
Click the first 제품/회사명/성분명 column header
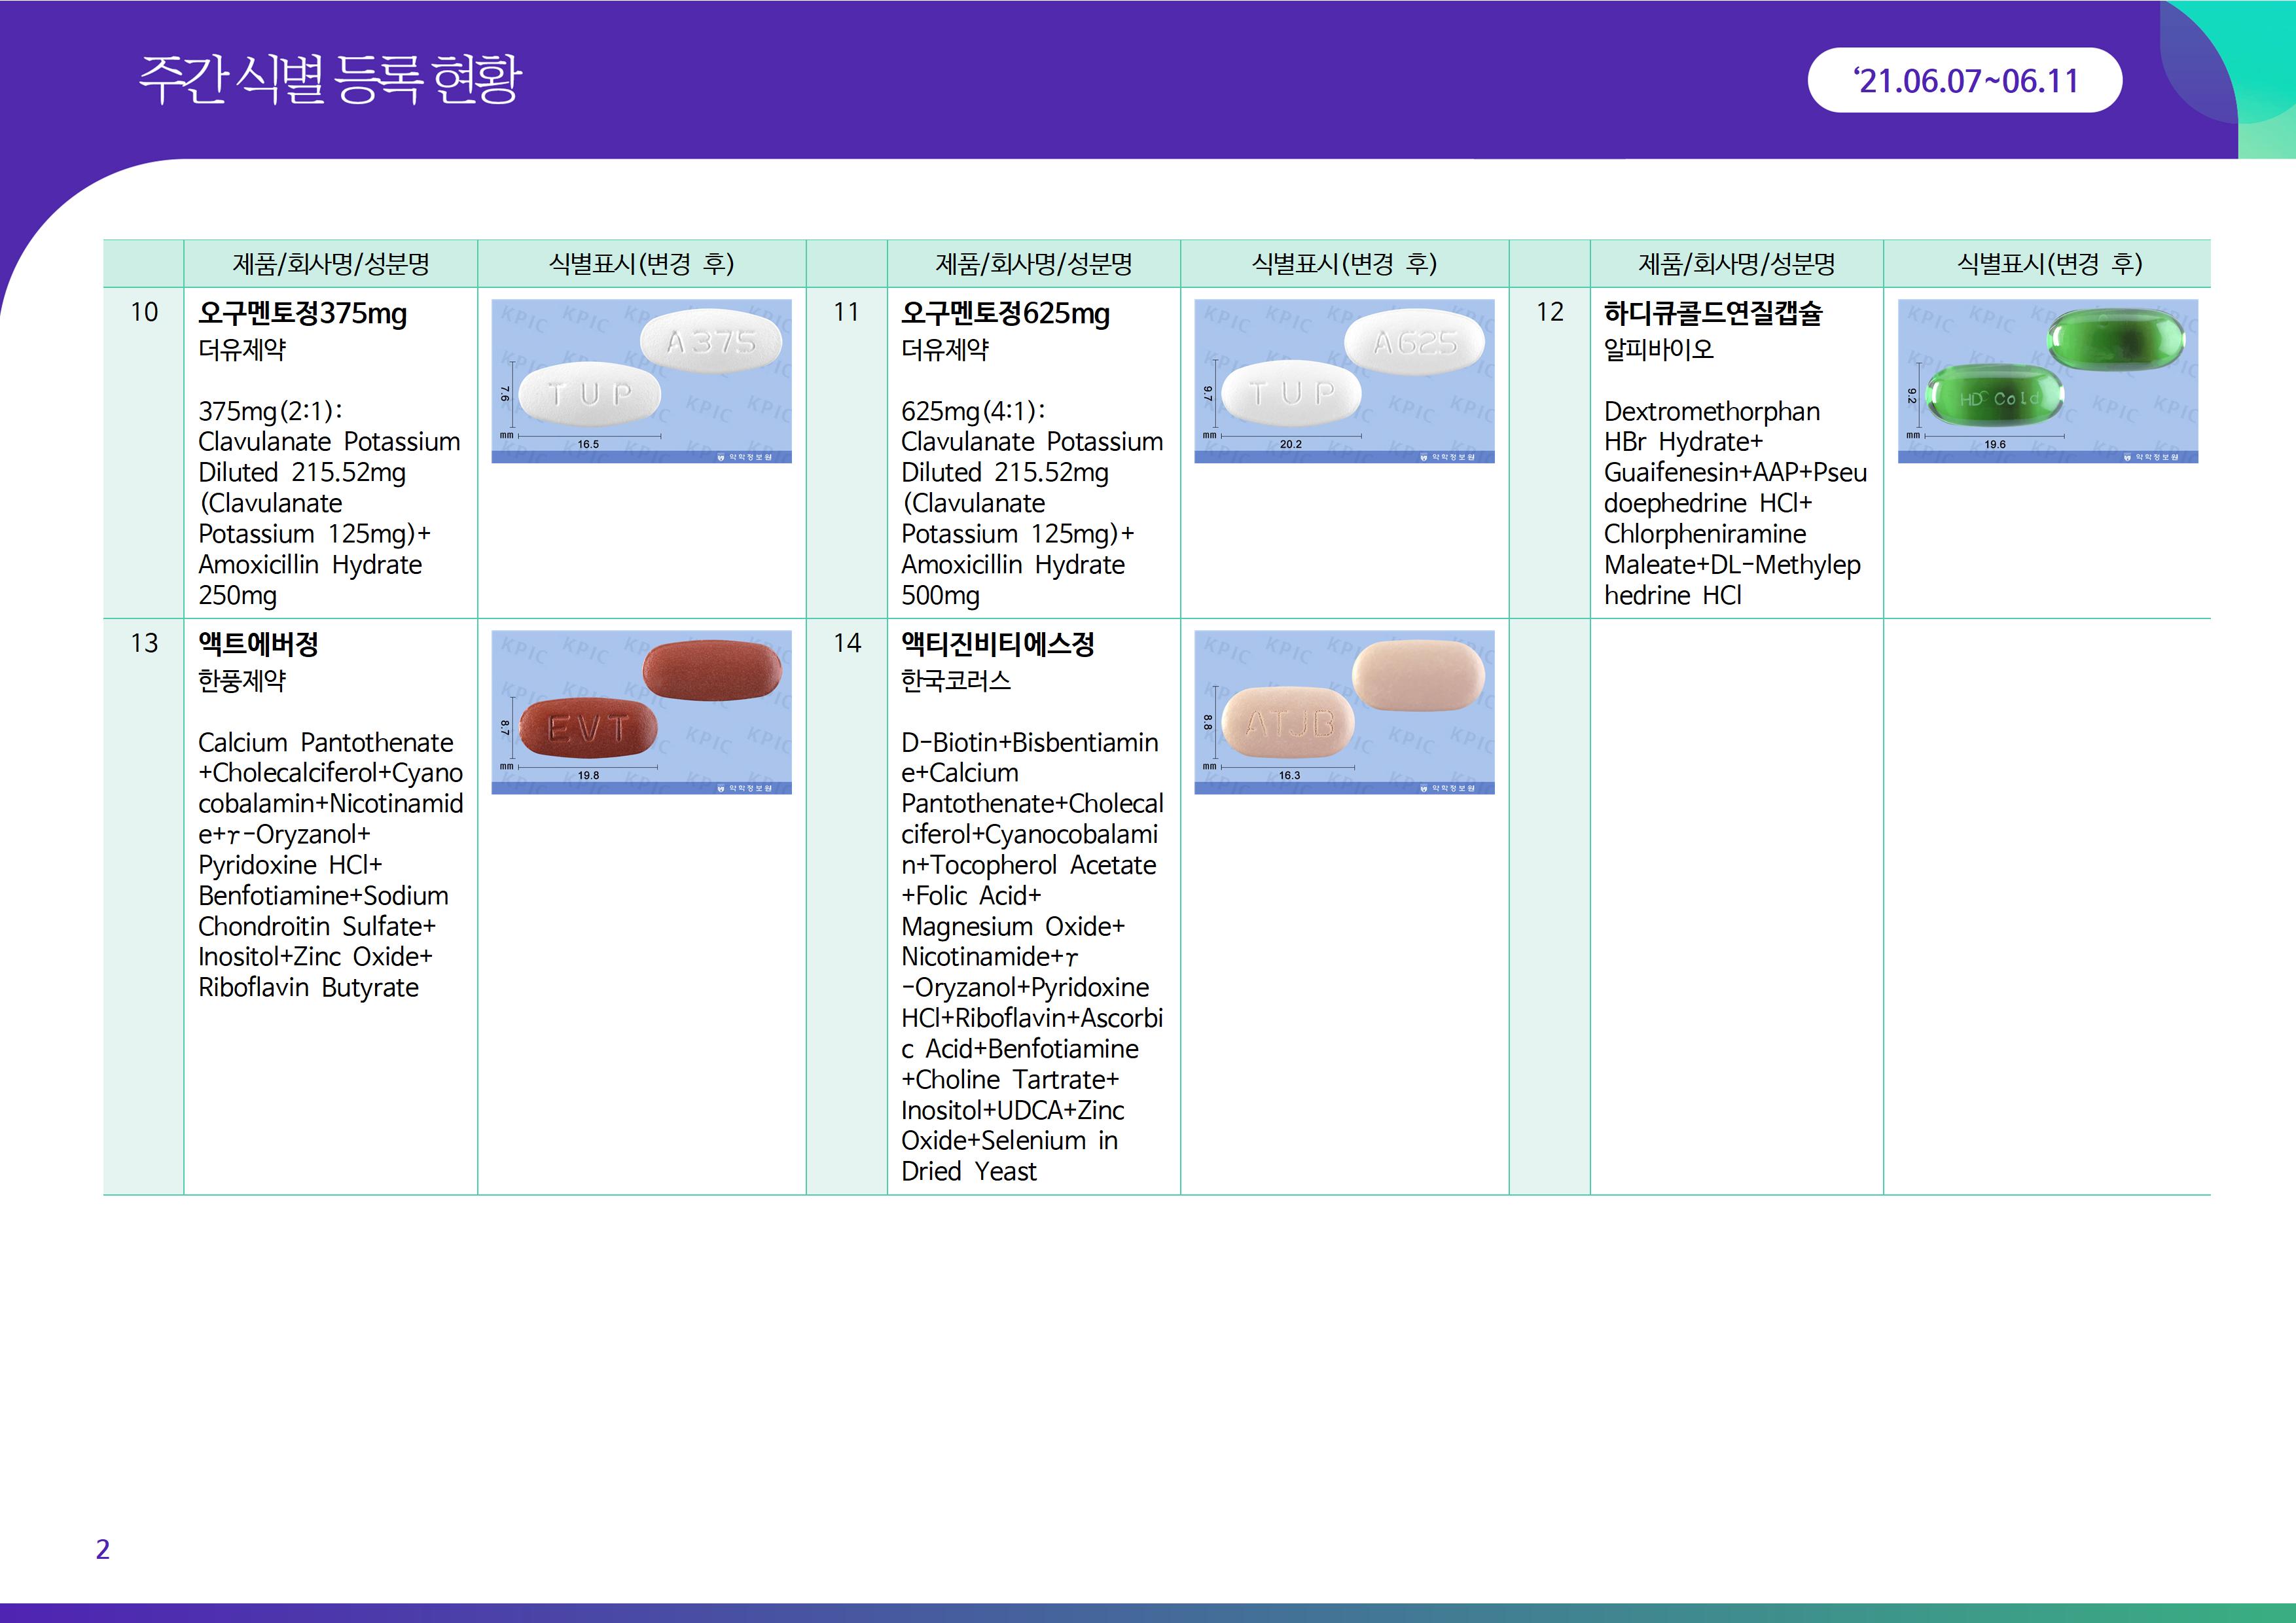[x=331, y=264]
